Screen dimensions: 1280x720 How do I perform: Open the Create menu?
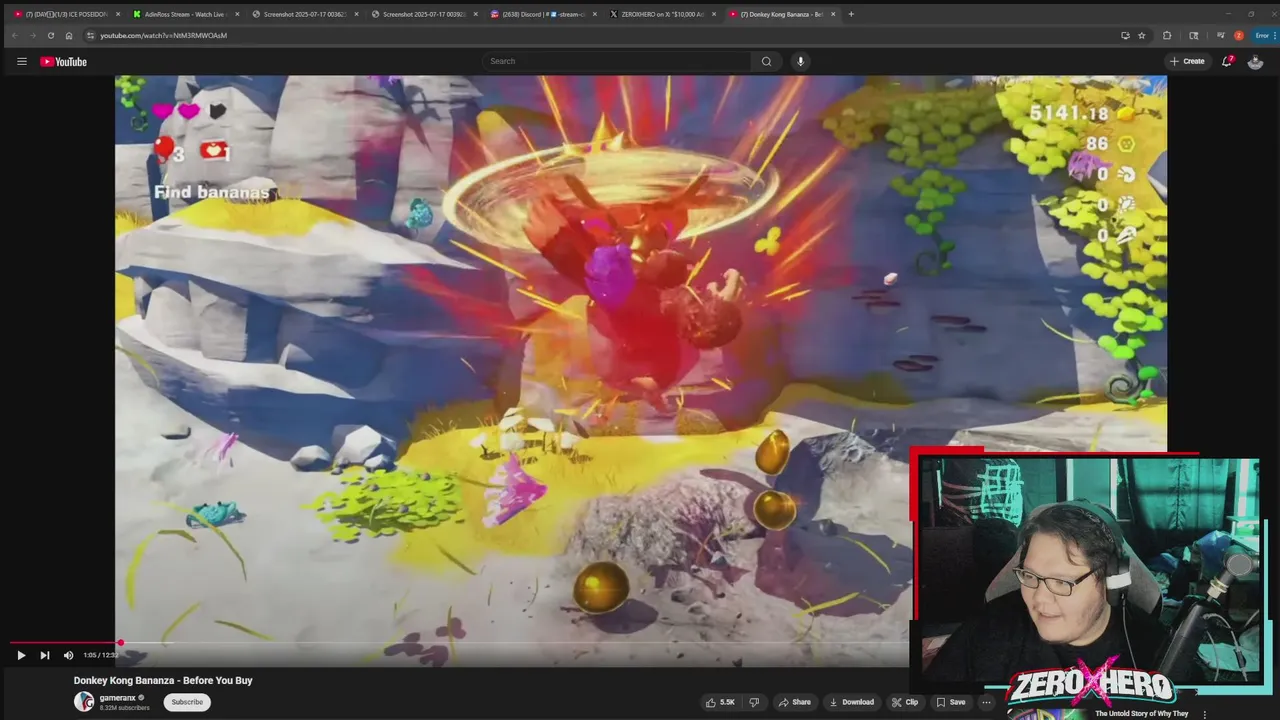[x=1187, y=61]
